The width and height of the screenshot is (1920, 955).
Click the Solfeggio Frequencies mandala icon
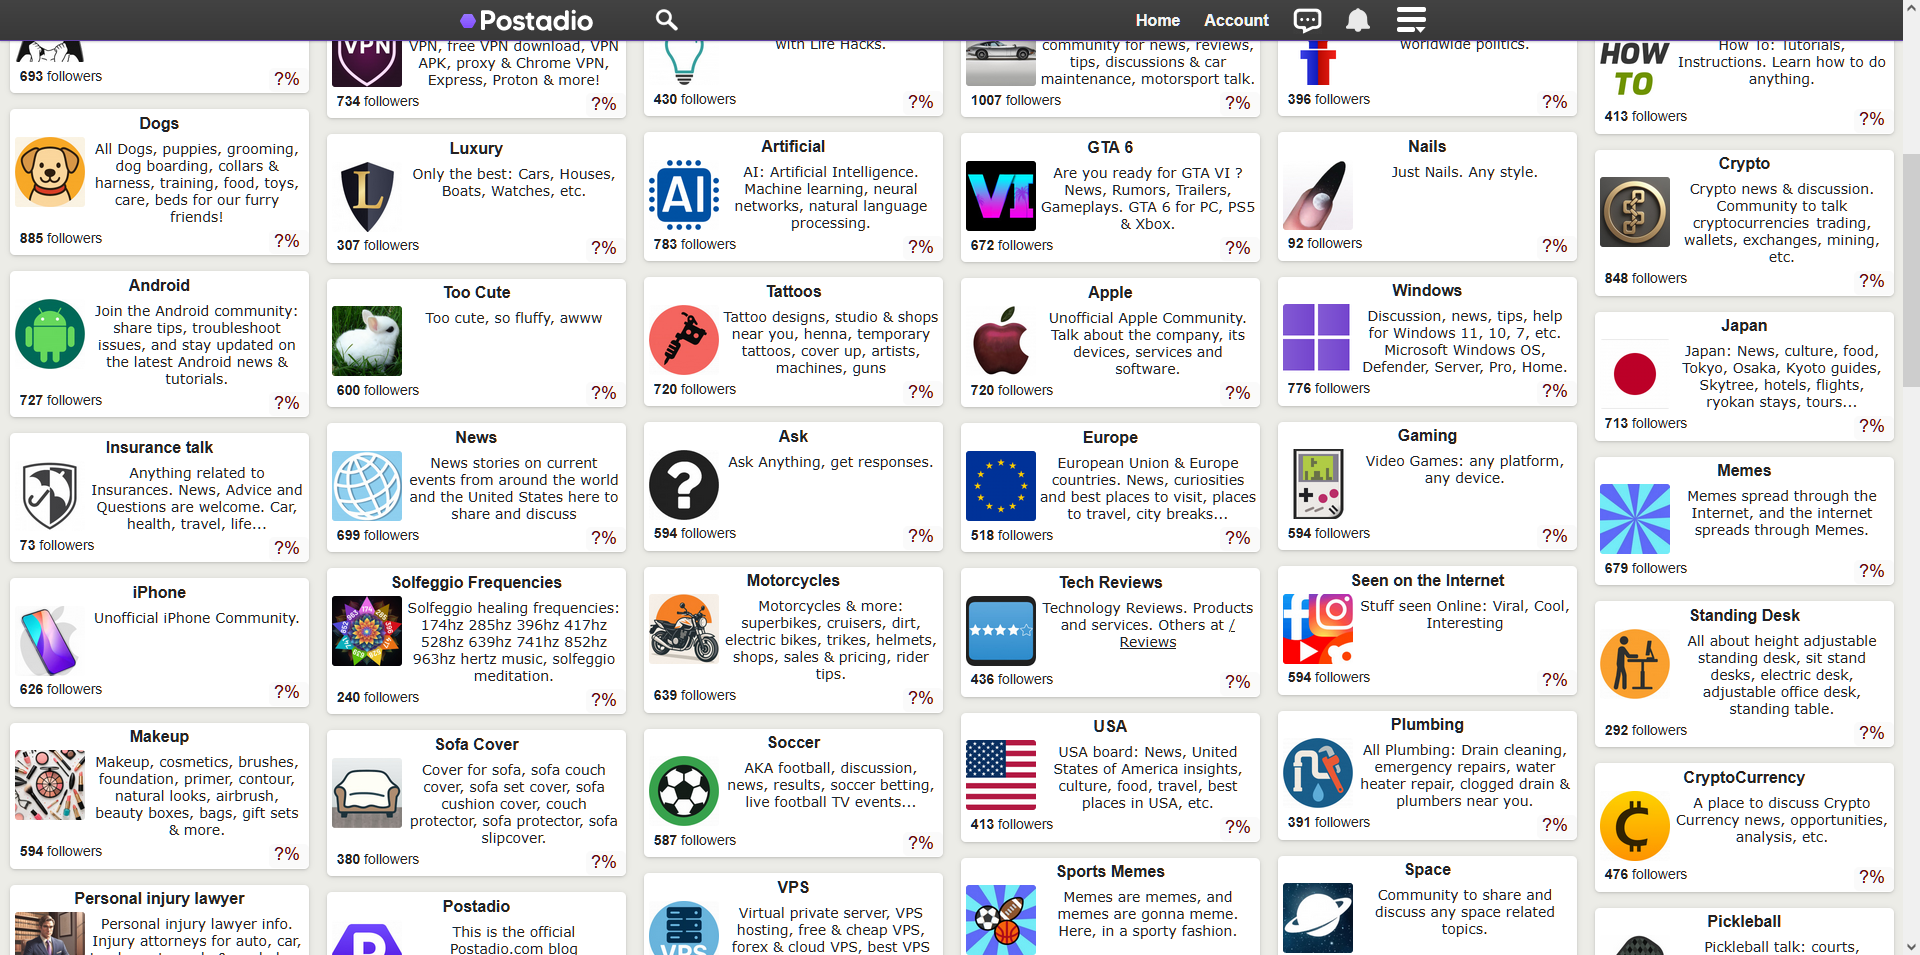367,631
